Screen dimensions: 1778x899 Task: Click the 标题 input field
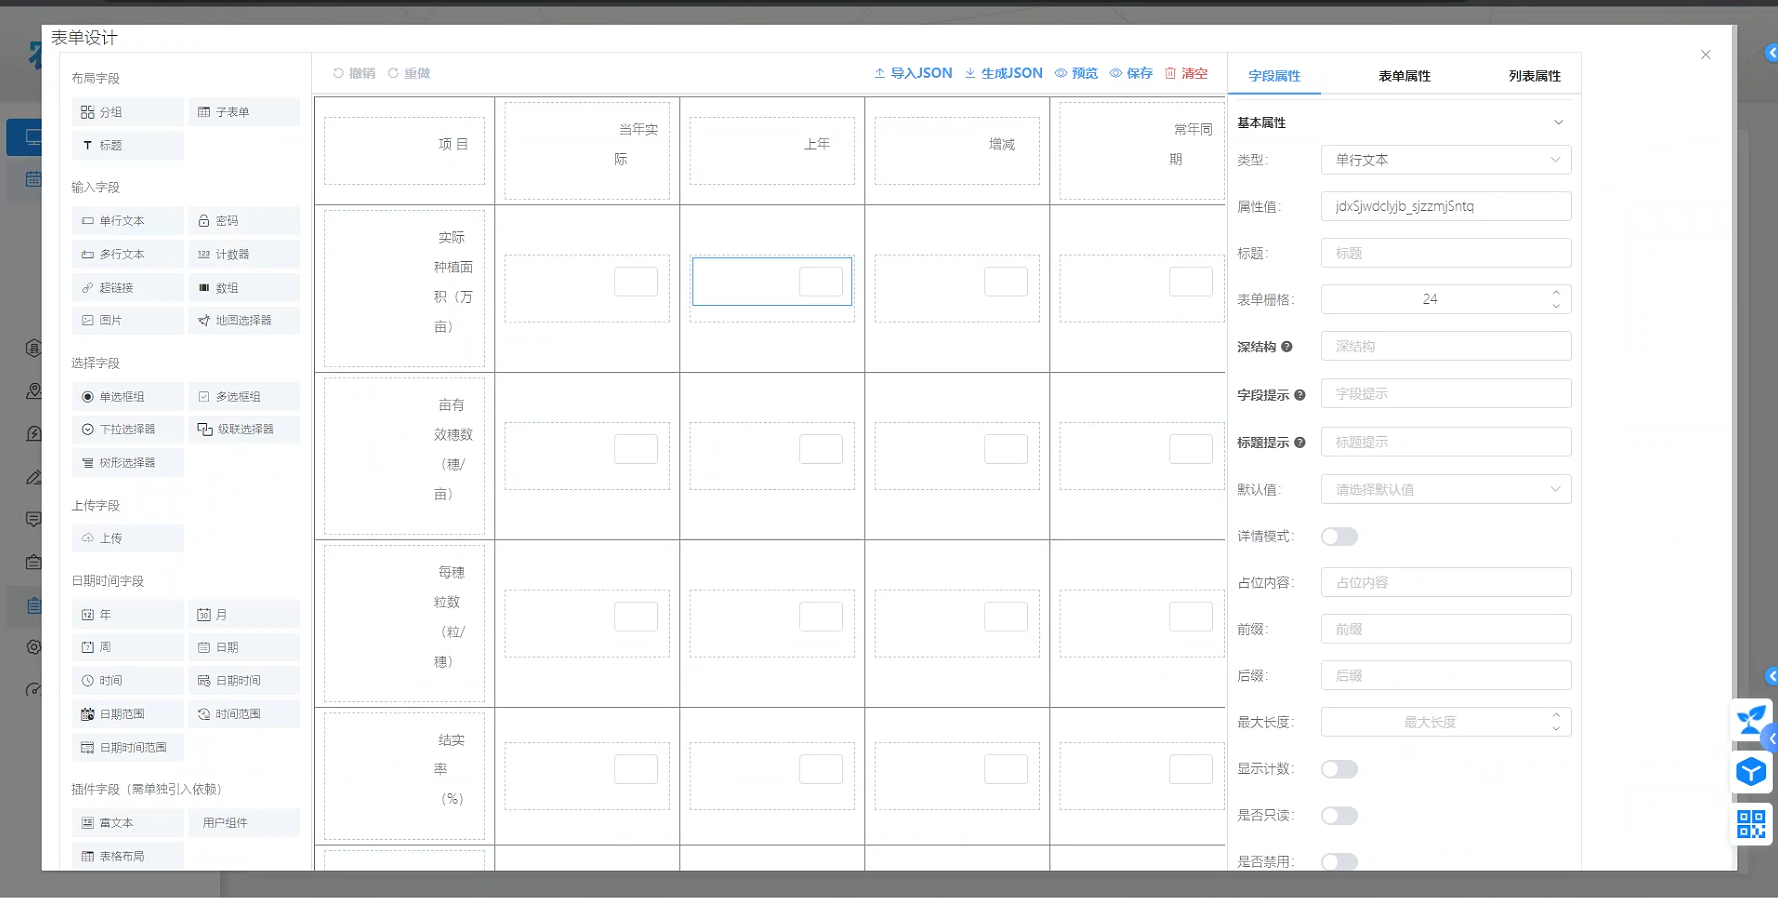tap(1446, 253)
